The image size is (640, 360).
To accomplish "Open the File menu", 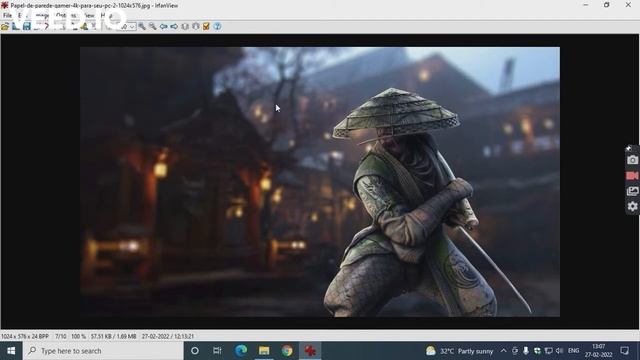I will [7, 16].
